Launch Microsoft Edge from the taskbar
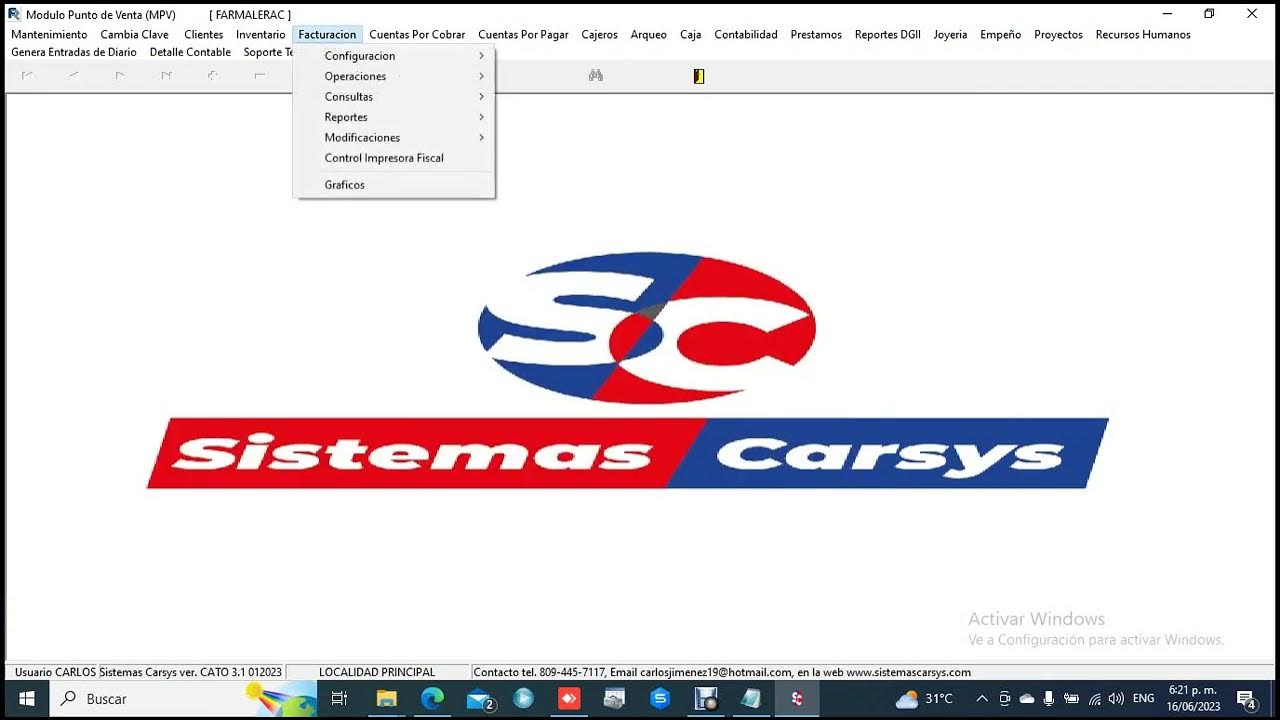 click(432, 699)
